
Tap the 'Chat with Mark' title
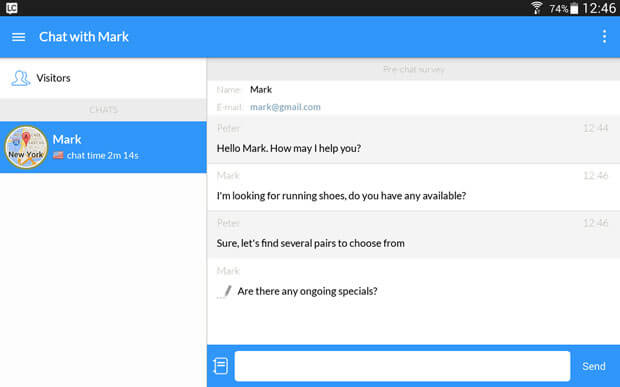[84, 37]
